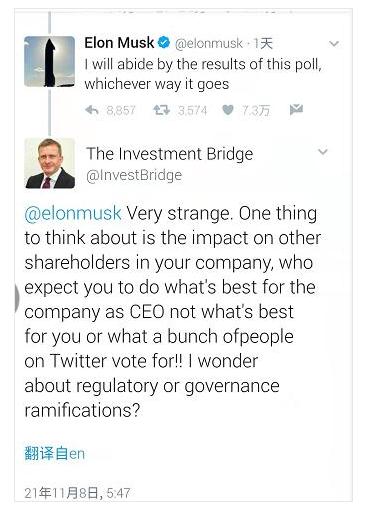This screenshot has height=515, width=365.
Task: Open Elon Musk's rocket profile picture
Action: 50,62
